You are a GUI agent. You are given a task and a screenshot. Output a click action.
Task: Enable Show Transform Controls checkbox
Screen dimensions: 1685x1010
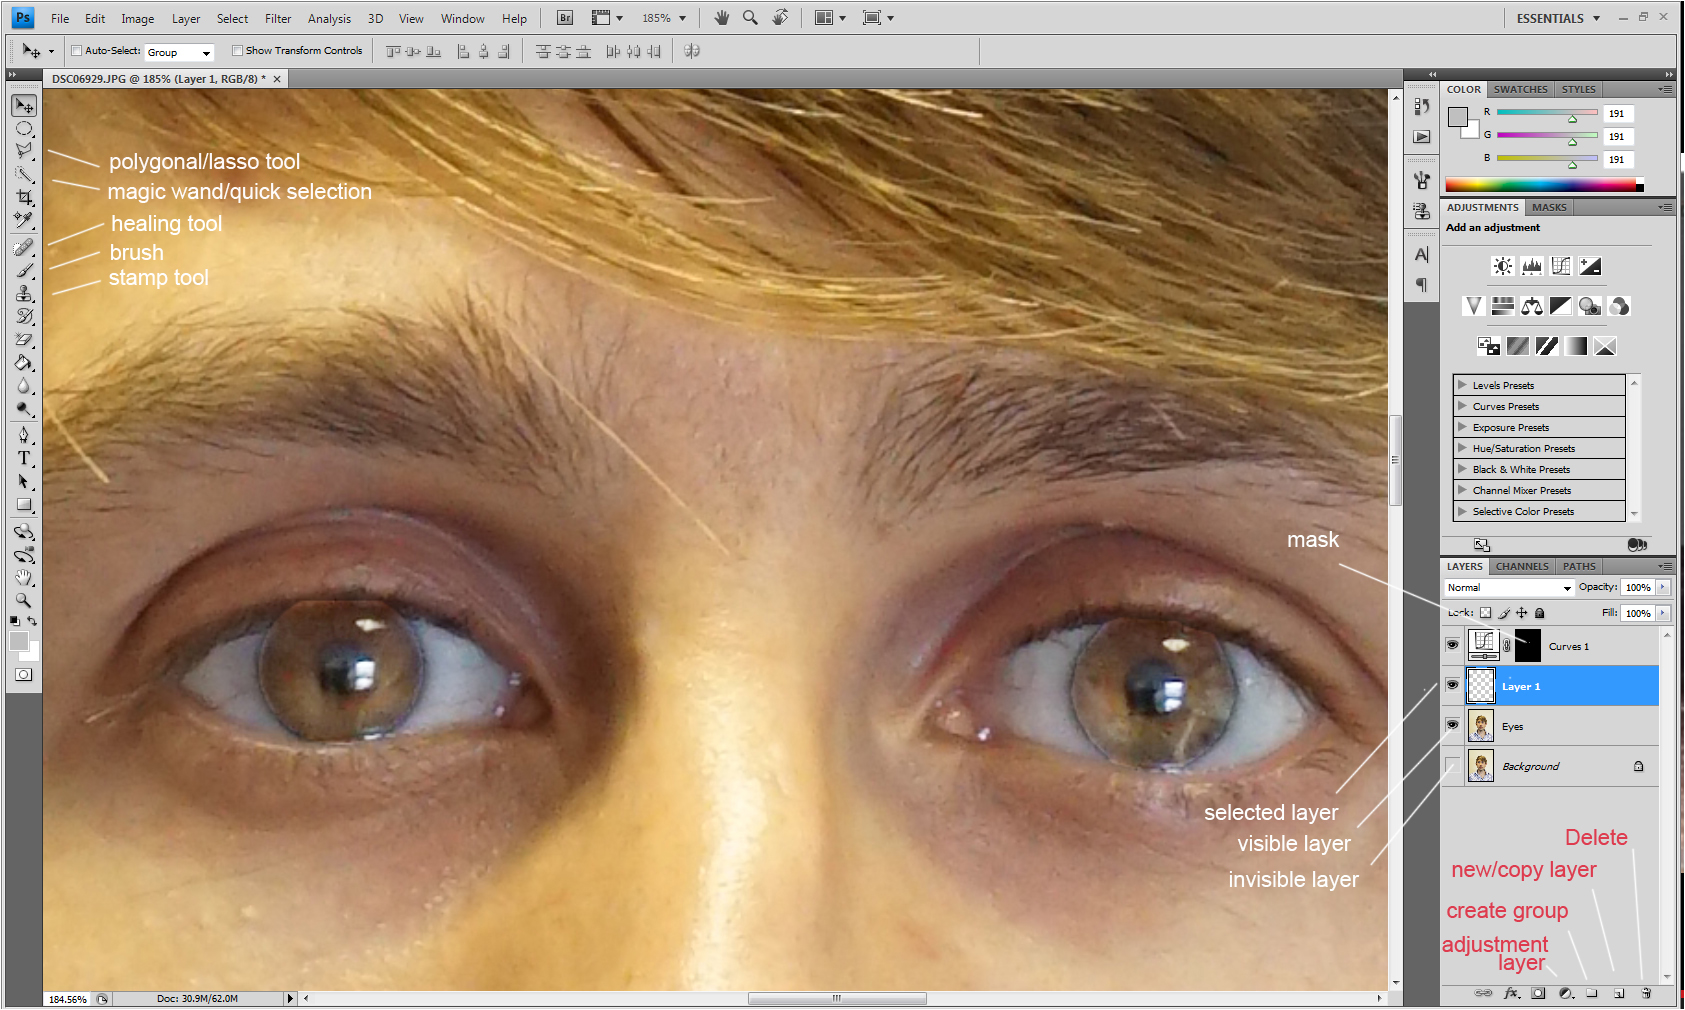click(237, 51)
